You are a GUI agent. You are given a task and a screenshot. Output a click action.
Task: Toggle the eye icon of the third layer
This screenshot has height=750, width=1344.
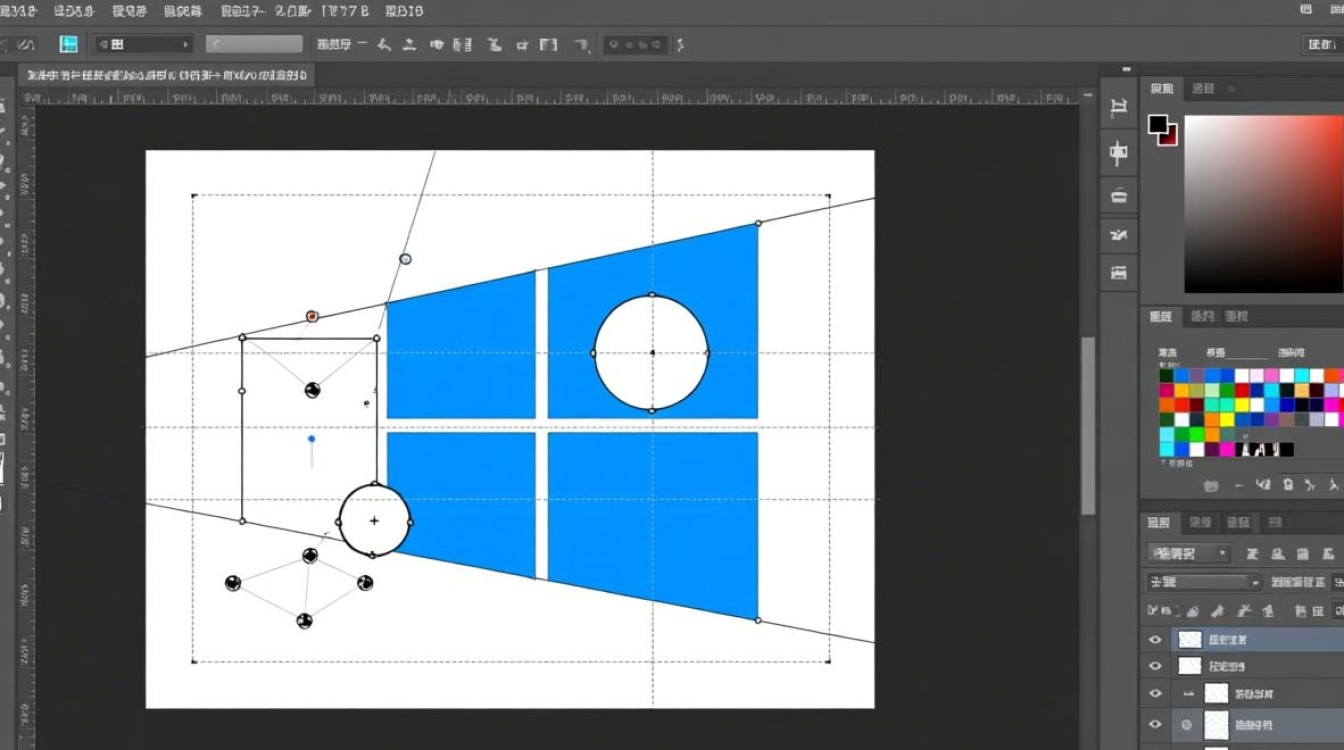(x=1156, y=693)
